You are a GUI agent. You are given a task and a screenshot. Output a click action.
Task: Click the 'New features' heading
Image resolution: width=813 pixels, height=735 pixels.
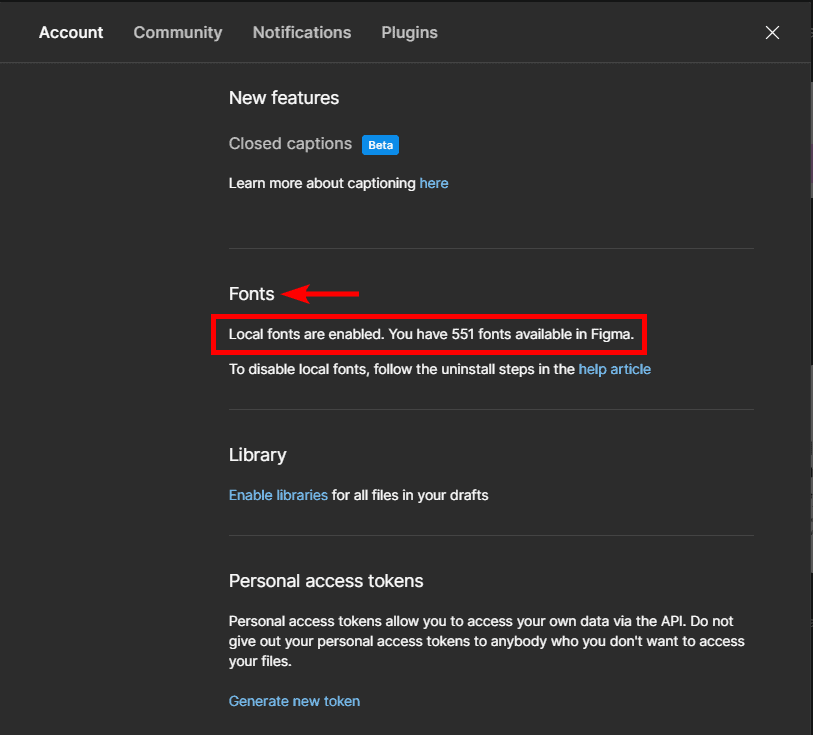pyautogui.click(x=284, y=98)
